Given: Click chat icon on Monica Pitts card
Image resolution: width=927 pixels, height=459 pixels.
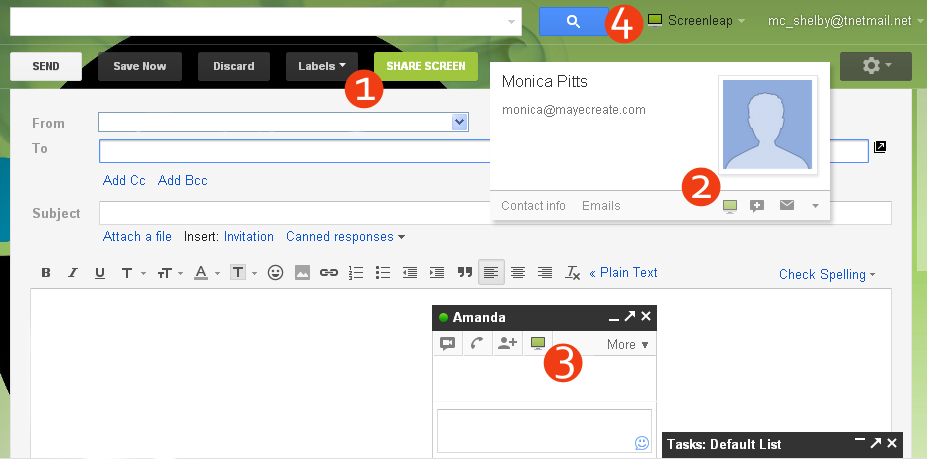Looking at the screenshot, I should 757,206.
